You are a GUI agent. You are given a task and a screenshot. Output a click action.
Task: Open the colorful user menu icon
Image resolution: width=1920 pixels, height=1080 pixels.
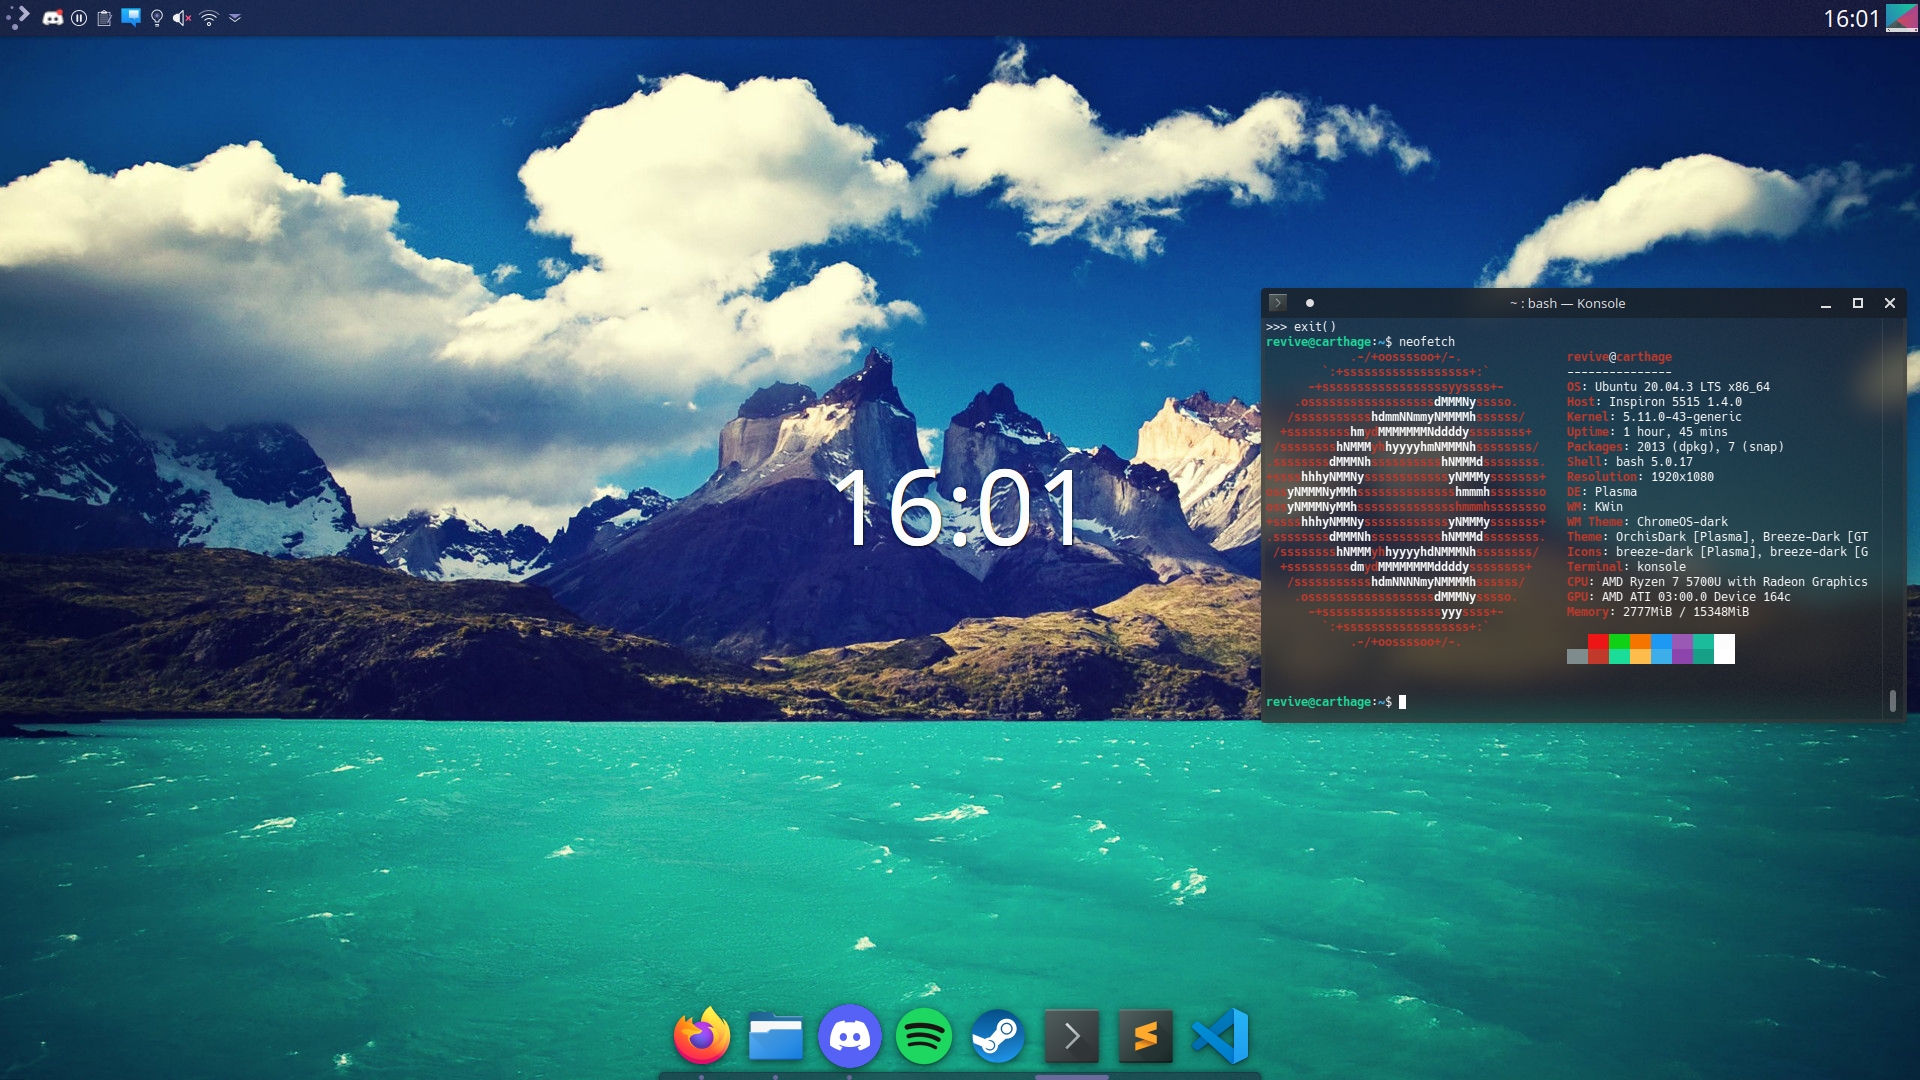(1901, 18)
